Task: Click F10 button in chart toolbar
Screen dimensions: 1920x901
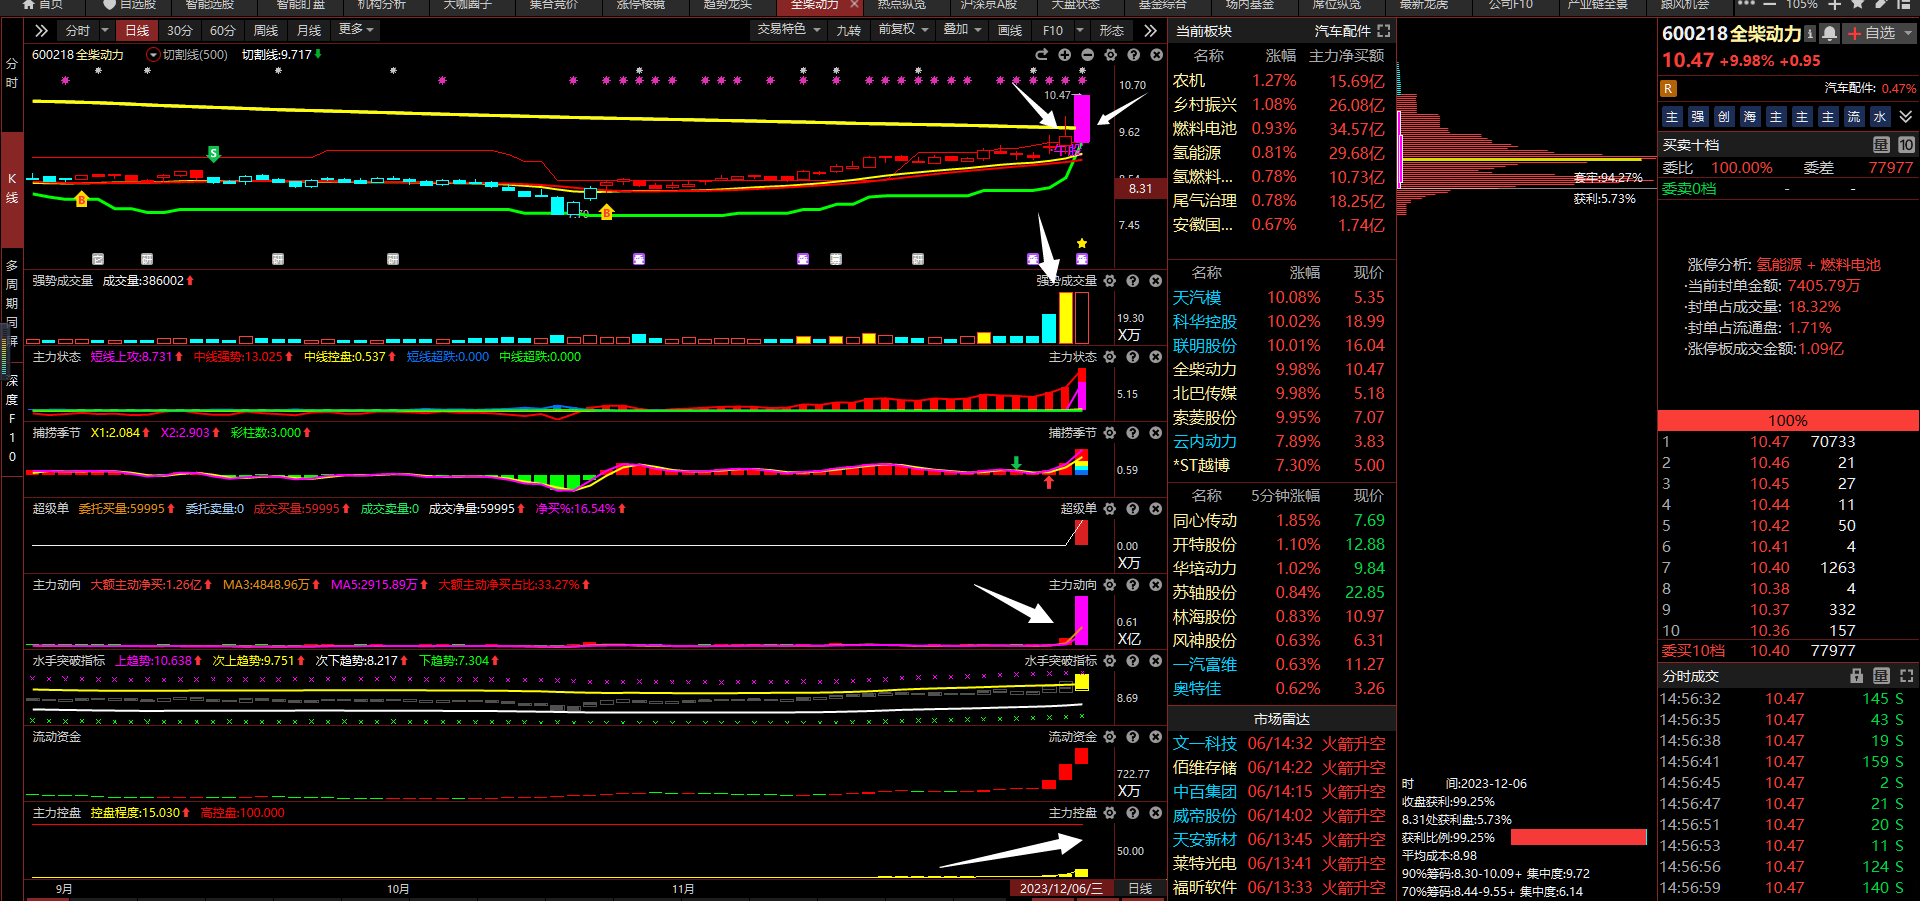Action: tap(1053, 30)
